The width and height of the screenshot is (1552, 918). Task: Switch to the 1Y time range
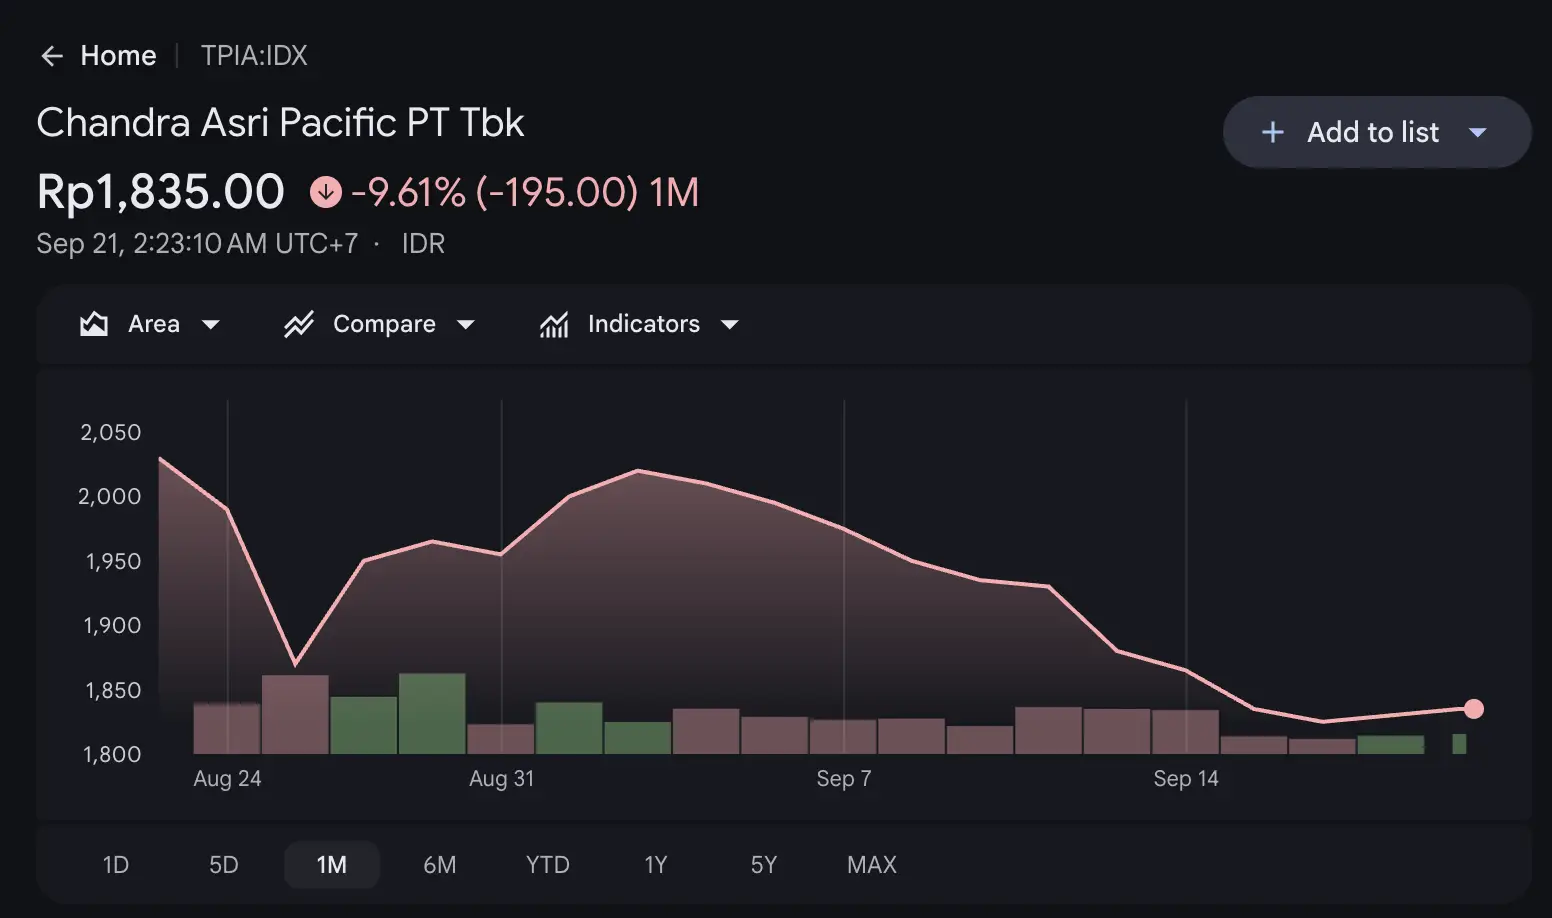(x=656, y=865)
